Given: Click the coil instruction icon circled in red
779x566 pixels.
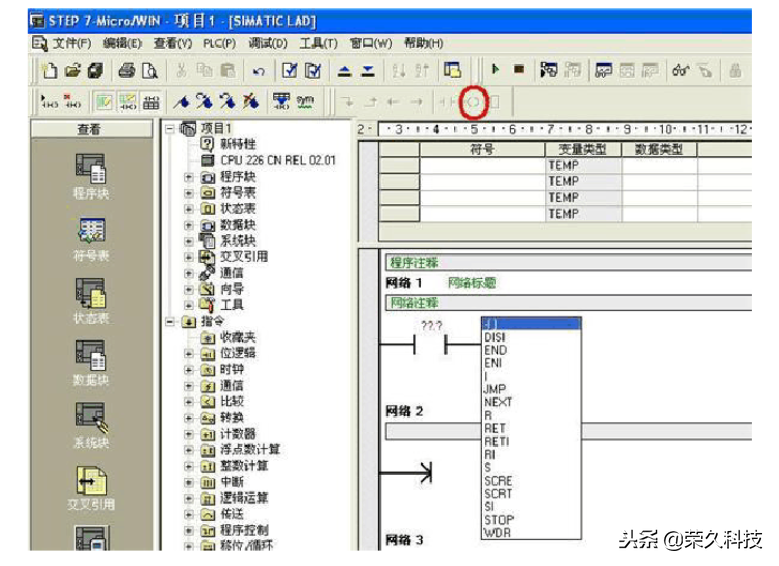Looking at the screenshot, I should tap(472, 101).
